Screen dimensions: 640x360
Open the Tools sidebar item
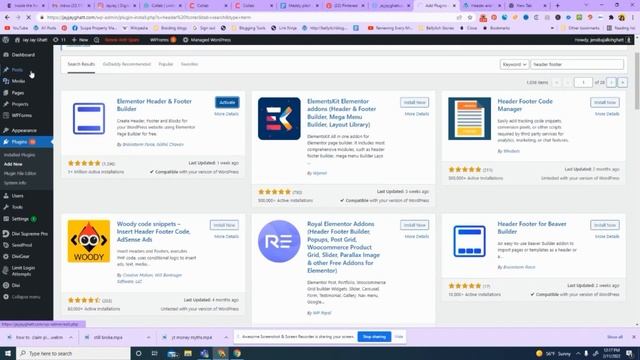click(x=17, y=207)
